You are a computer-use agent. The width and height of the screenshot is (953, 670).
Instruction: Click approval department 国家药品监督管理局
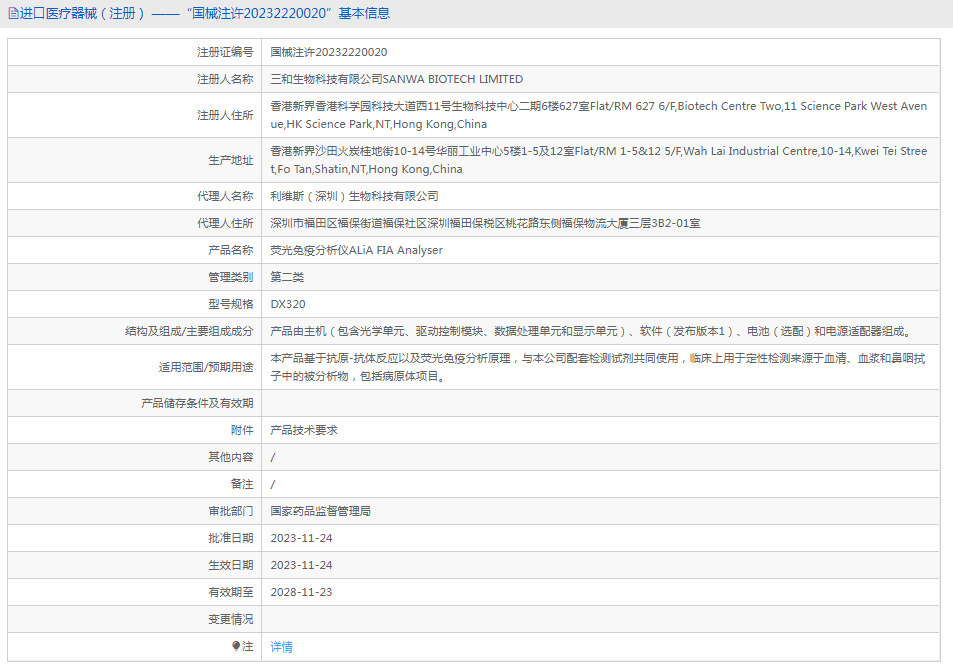[x=321, y=511]
